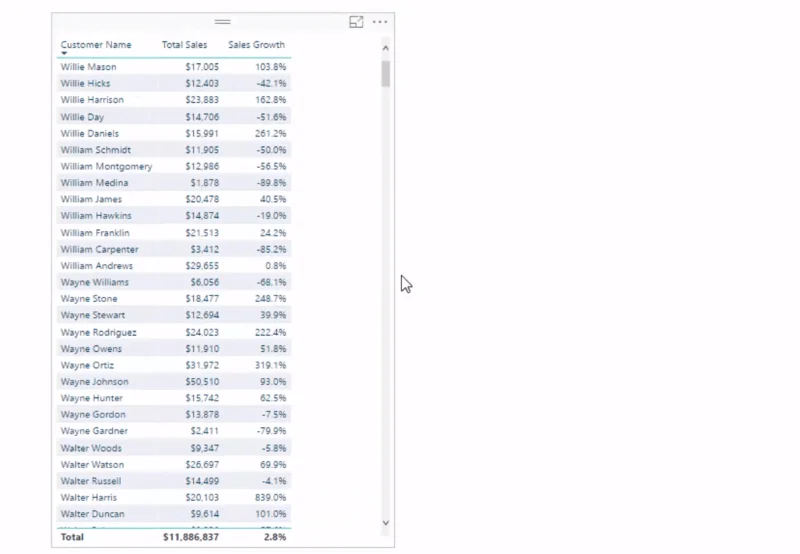Click Sales Growth value 261.2%
This screenshot has width=800, height=554.
[x=270, y=133]
